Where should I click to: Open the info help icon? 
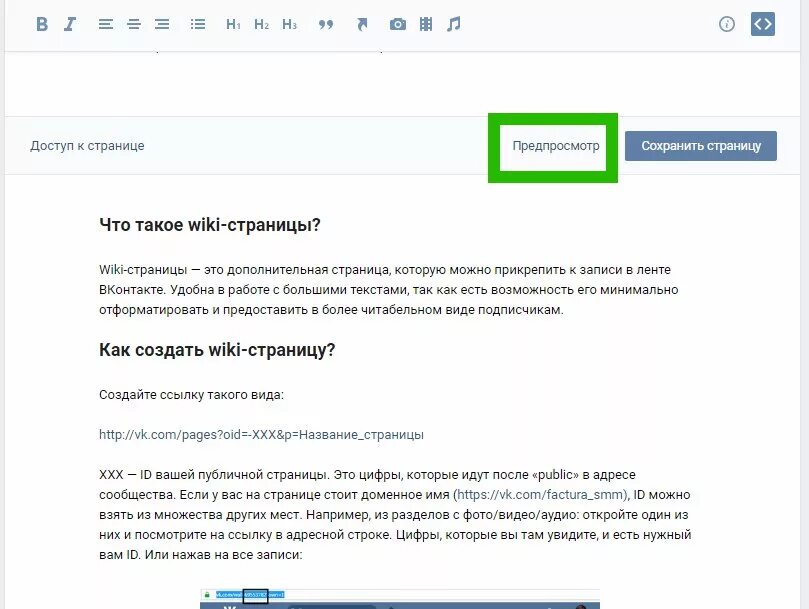click(x=727, y=24)
